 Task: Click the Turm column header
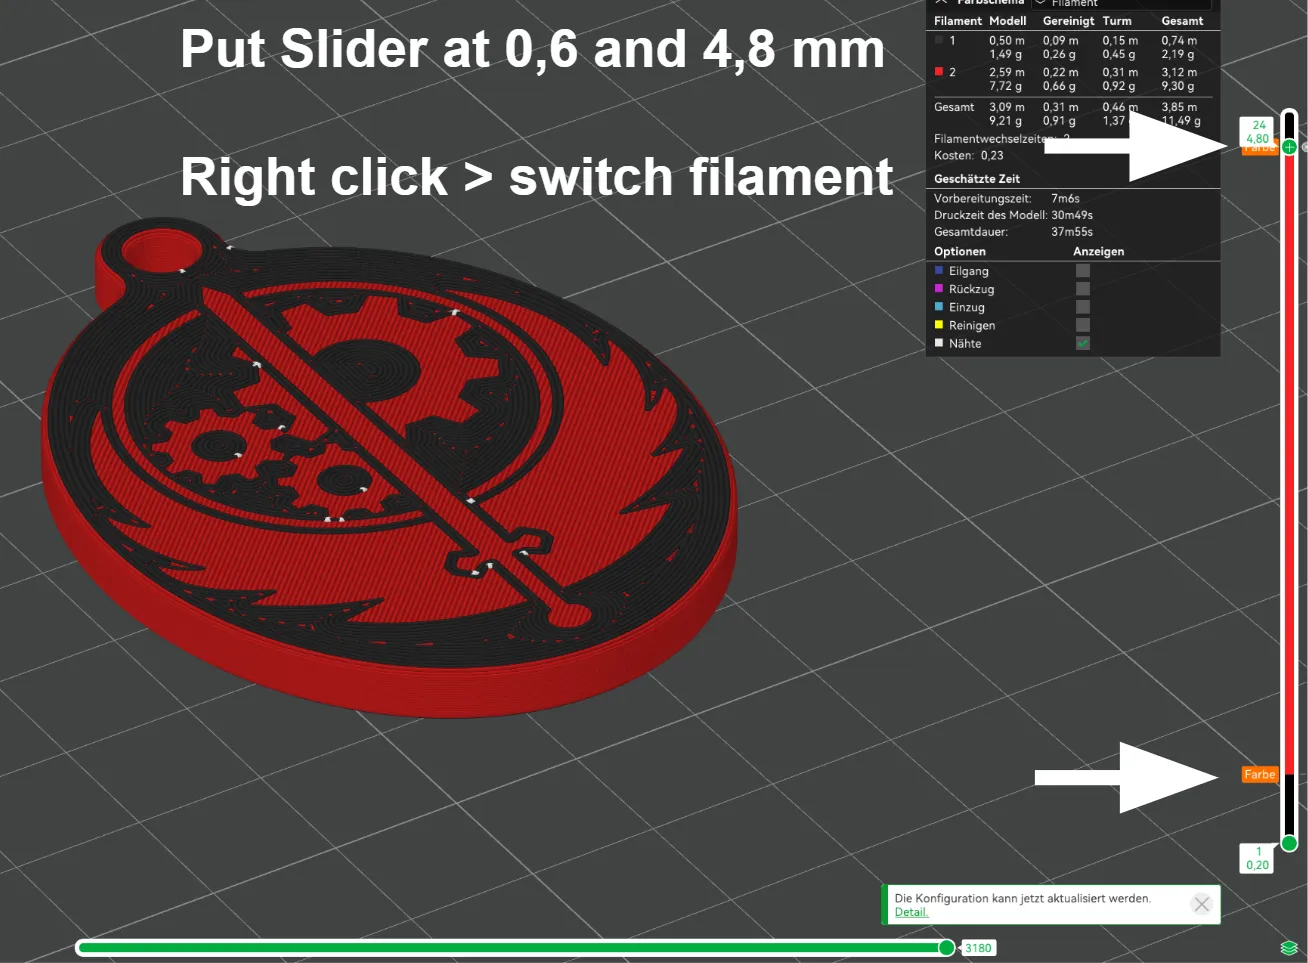[1117, 21]
